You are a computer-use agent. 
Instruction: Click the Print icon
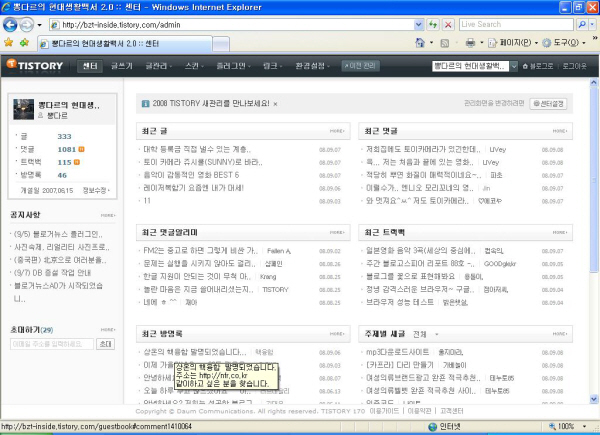(470, 43)
